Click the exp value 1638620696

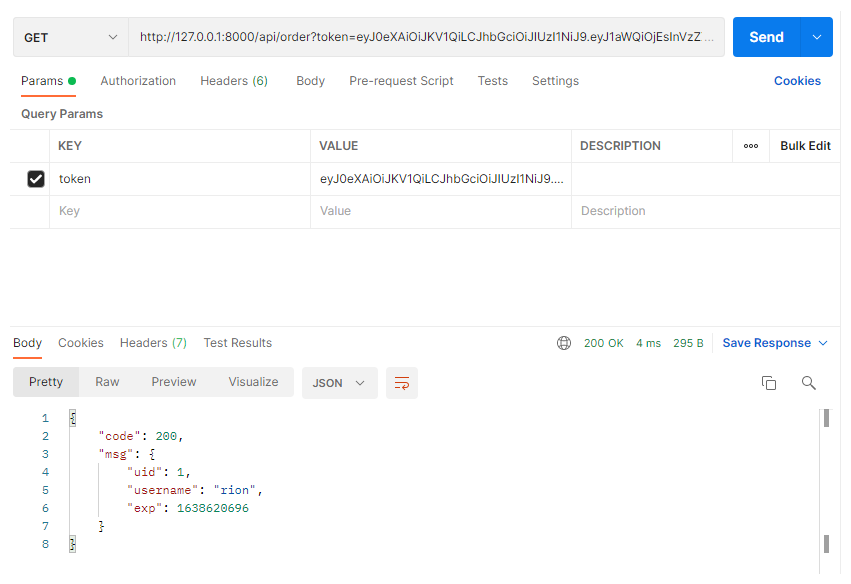pos(213,508)
